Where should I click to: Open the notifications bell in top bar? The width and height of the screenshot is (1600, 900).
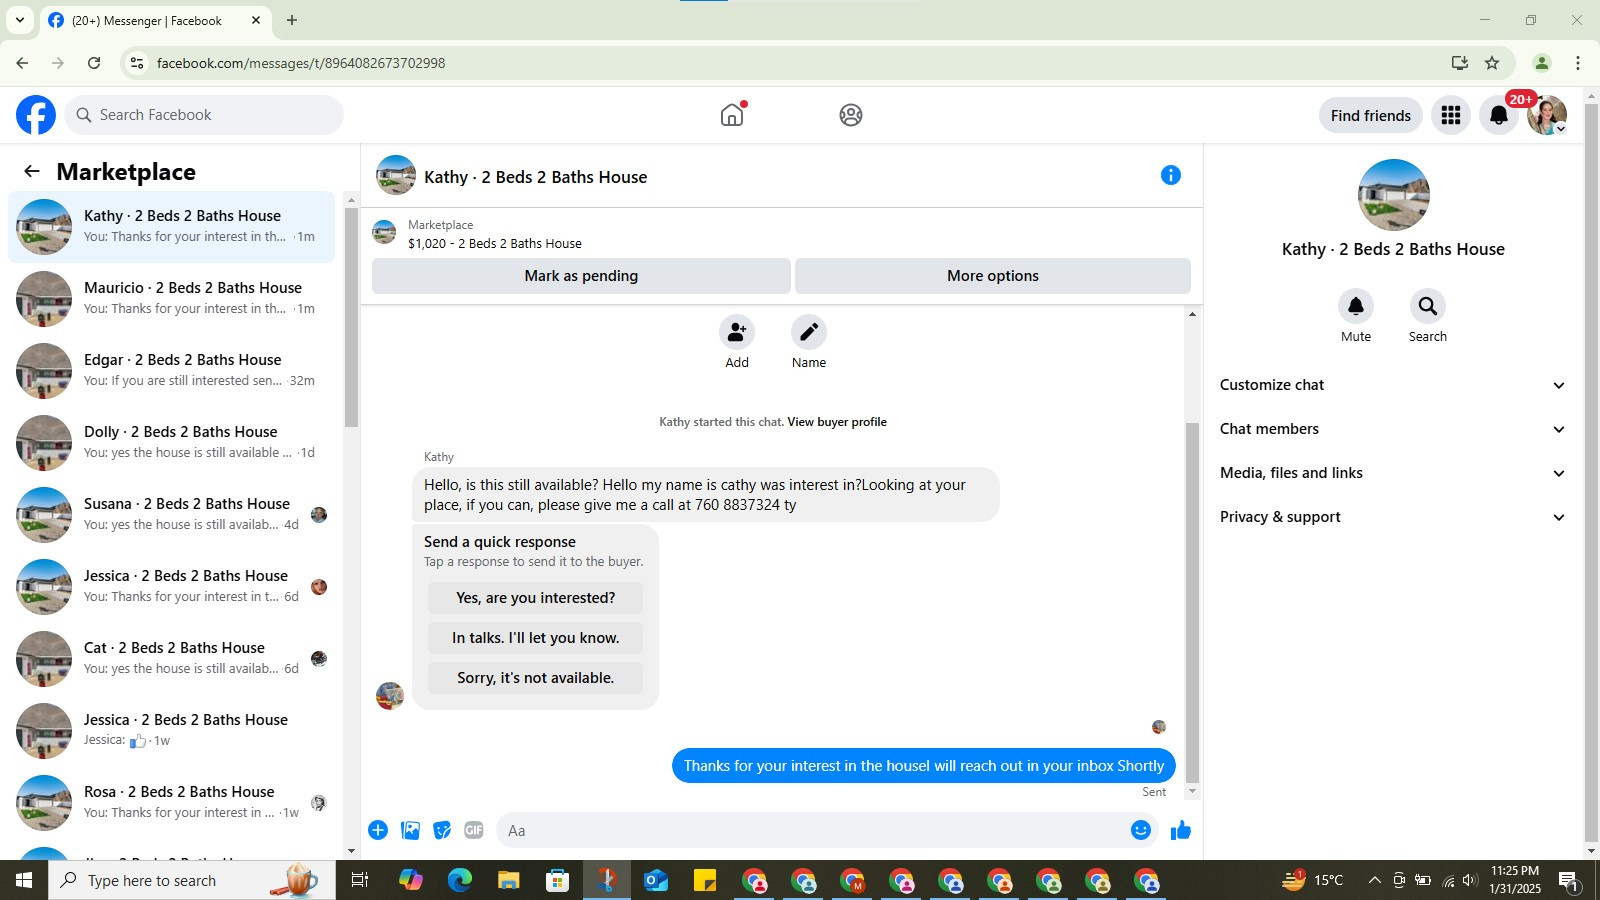(x=1499, y=115)
